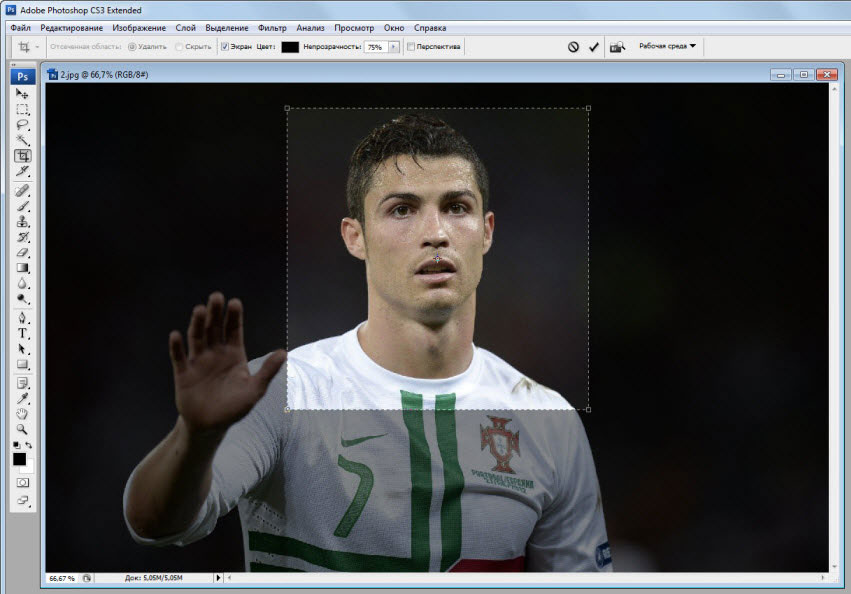
Task: Open the Рабочая среда workspace dropdown
Action: (x=667, y=46)
